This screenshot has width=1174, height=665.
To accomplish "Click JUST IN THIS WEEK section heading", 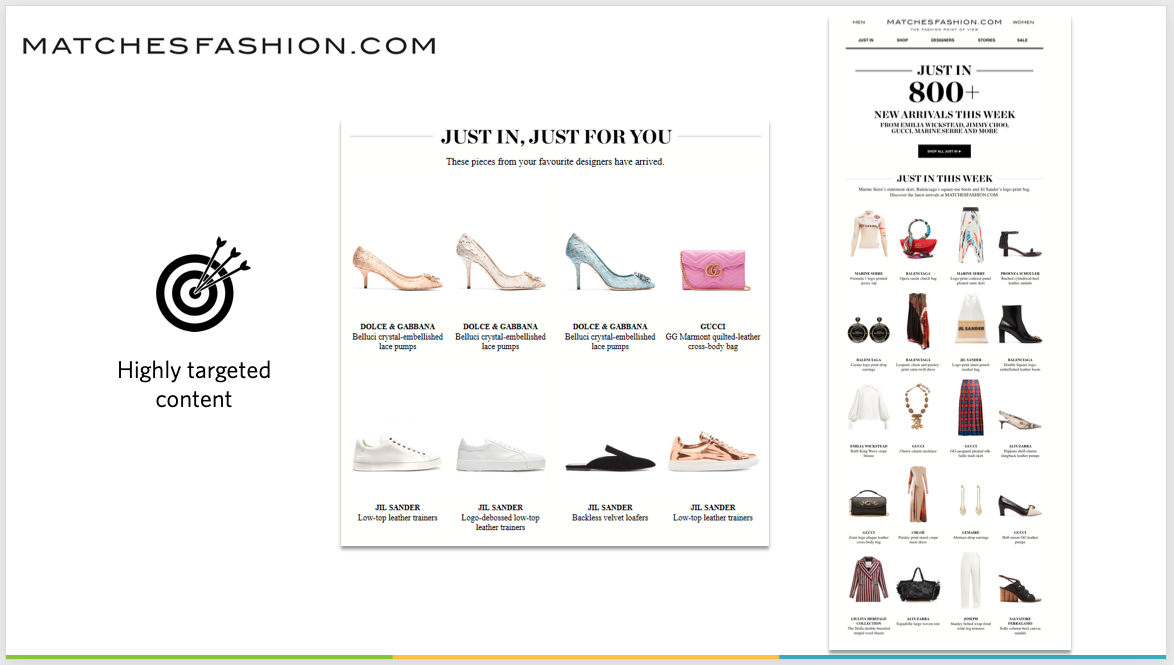I will point(944,178).
